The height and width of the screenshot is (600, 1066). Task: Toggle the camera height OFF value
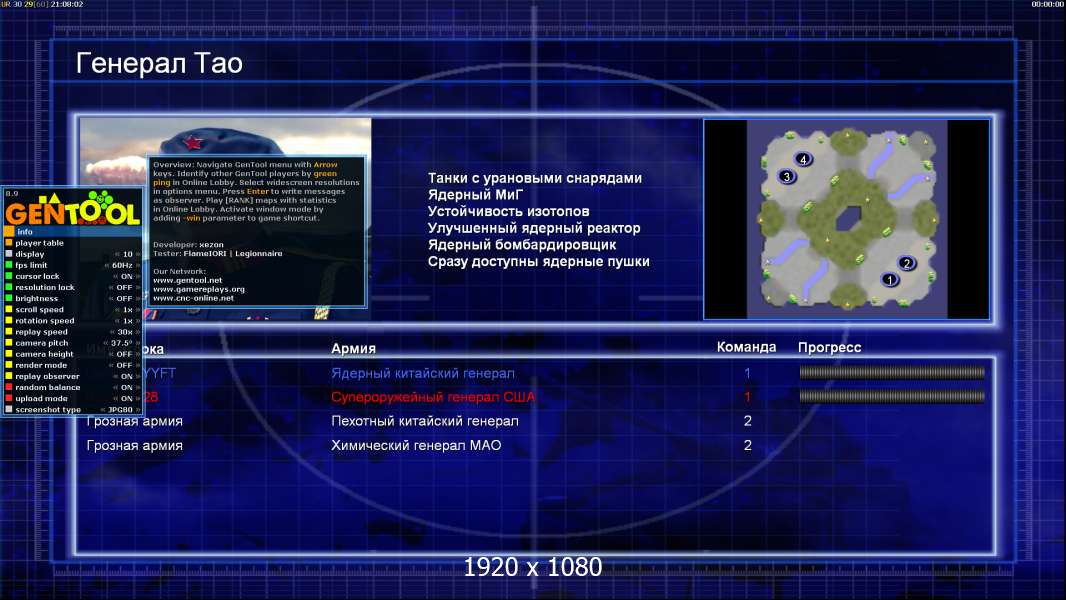point(124,354)
